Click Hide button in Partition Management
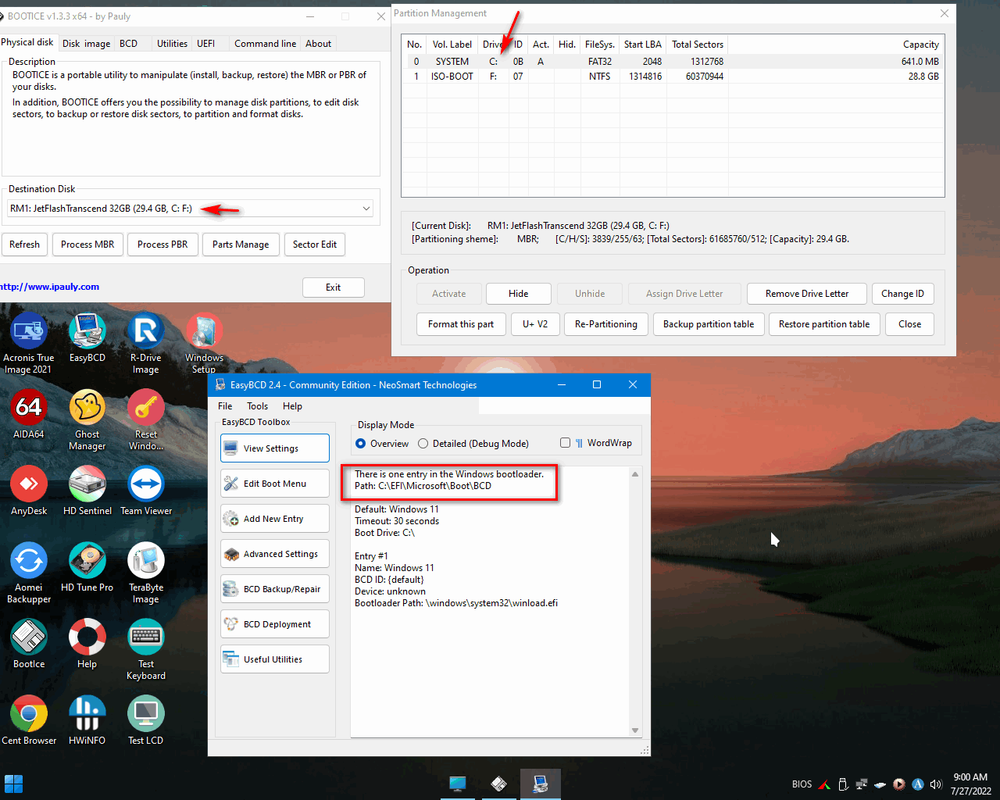 (518, 293)
